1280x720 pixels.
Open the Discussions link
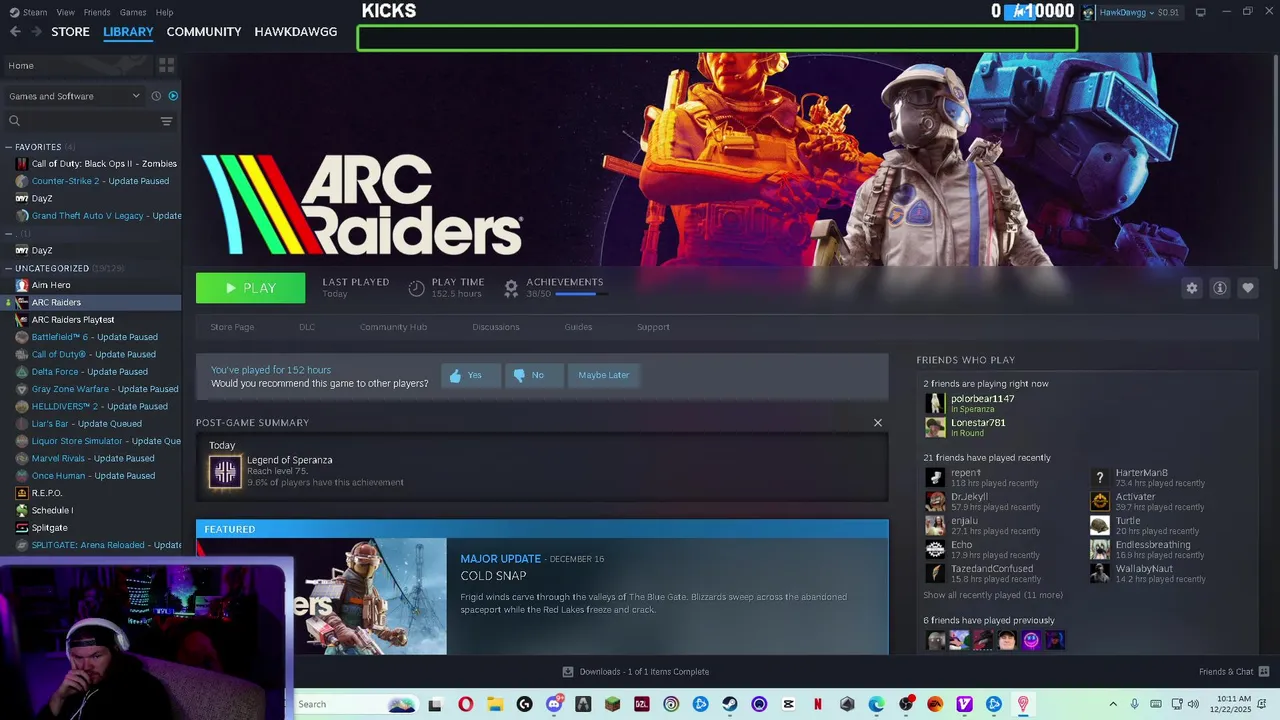(x=496, y=327)
